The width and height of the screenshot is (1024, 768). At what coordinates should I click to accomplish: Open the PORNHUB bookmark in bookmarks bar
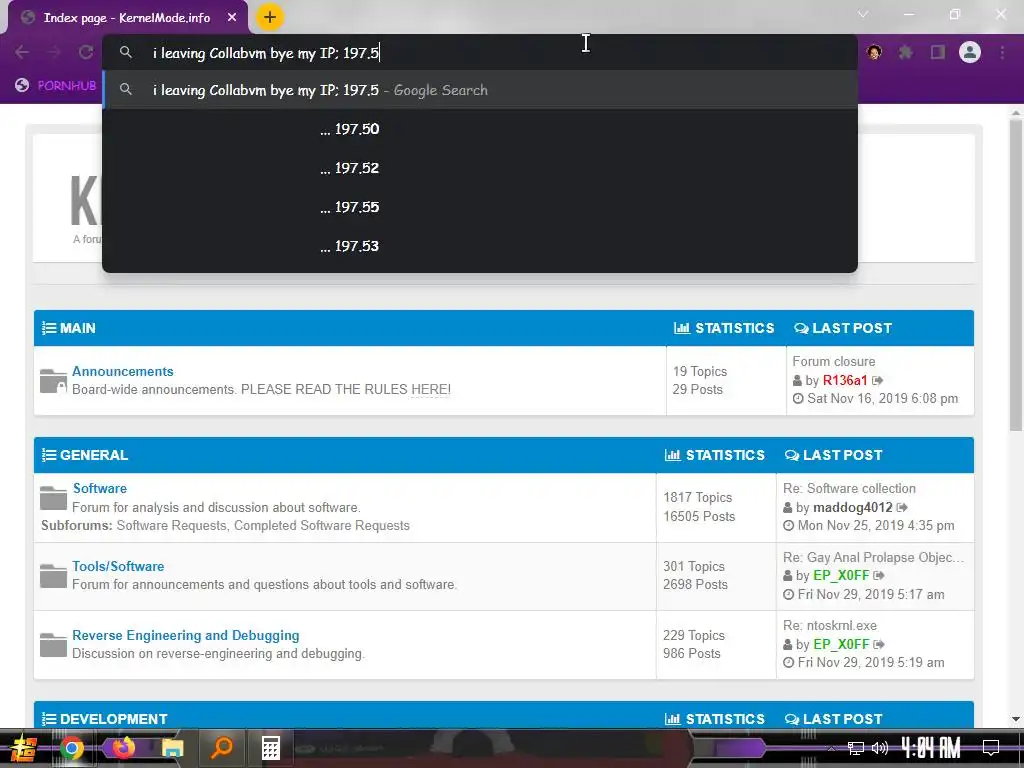click(x=56, y=86)
